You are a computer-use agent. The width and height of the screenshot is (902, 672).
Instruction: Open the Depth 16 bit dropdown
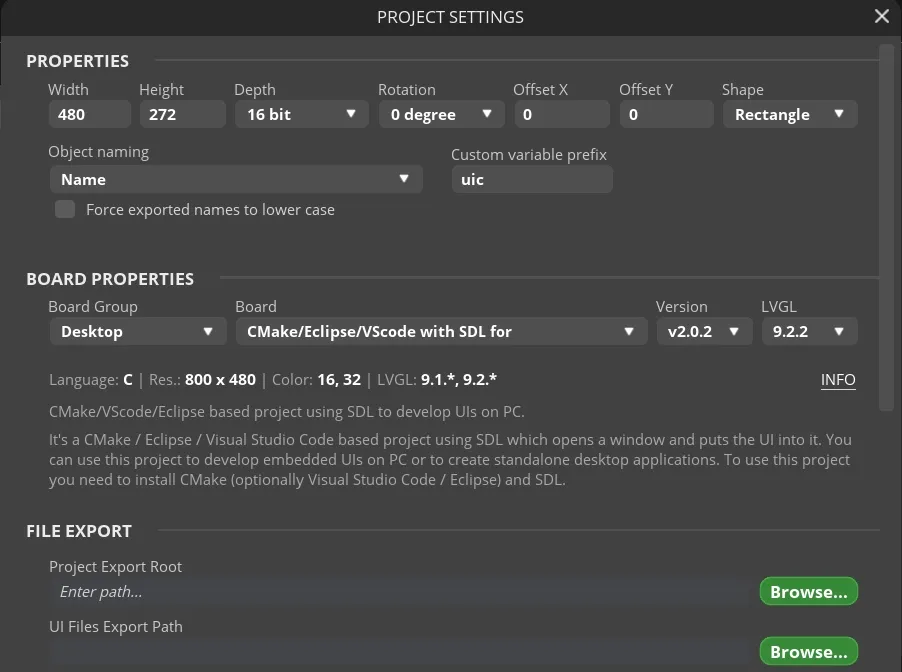point(301,114)
